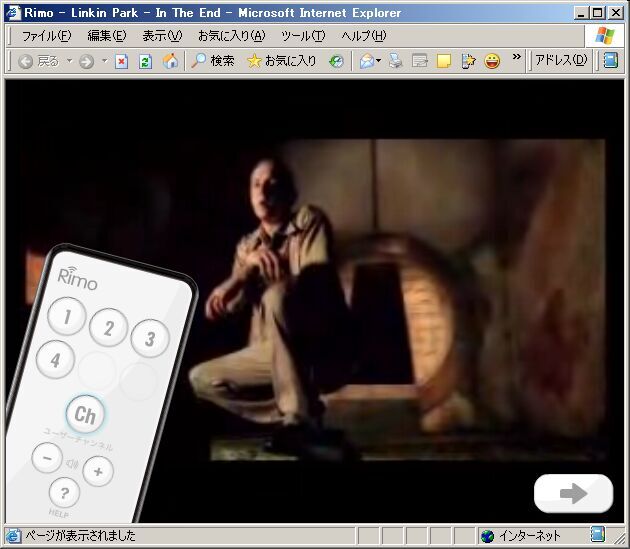Open the History clock icon in toolbar
This screenshot has height=549, width=630.
coord(336,61)
